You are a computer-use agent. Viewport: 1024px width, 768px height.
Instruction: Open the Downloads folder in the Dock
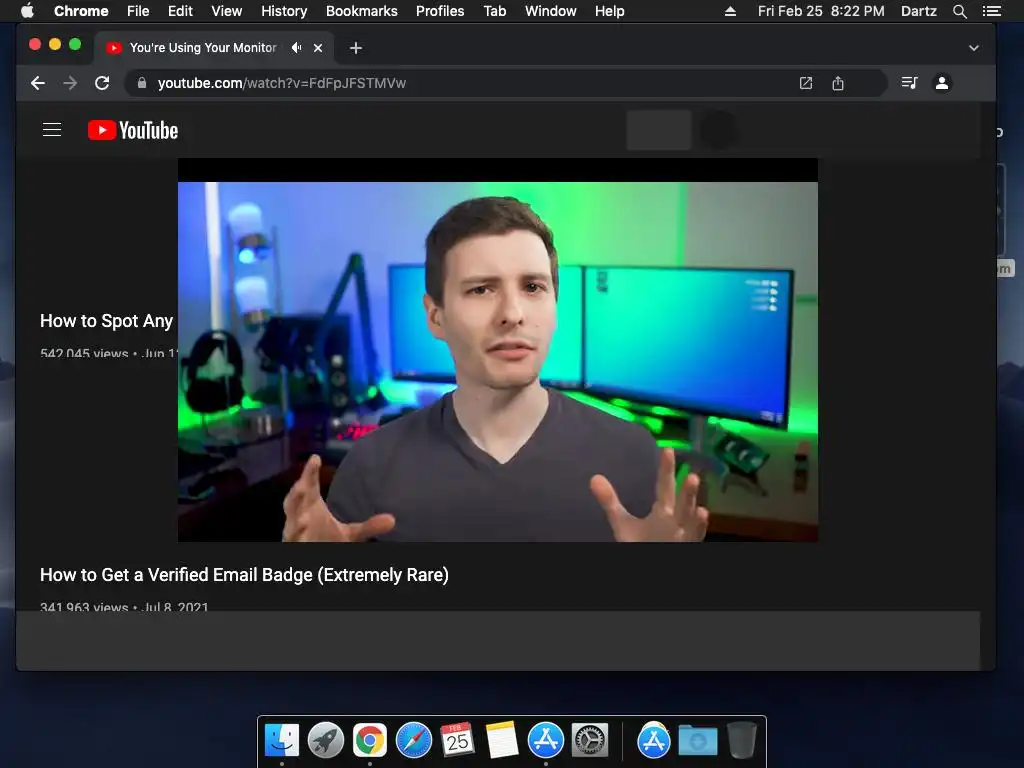[697, 741]
